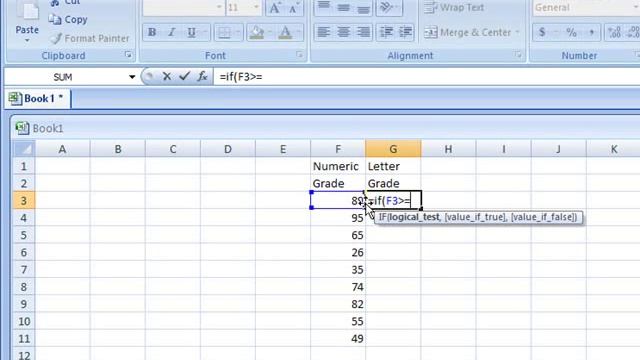Open the font size dropdown
This screenshot has height=360, width=640.
click(x=256, y=7)
